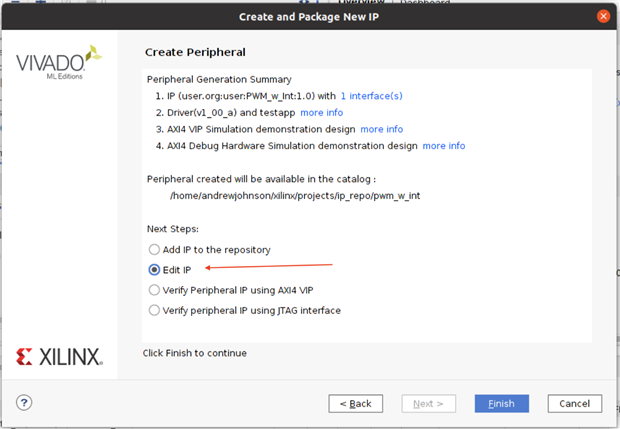Open more info link for Driver and testapp
Viewport: 620px width, 429px height.
click(x=321, y=112)
